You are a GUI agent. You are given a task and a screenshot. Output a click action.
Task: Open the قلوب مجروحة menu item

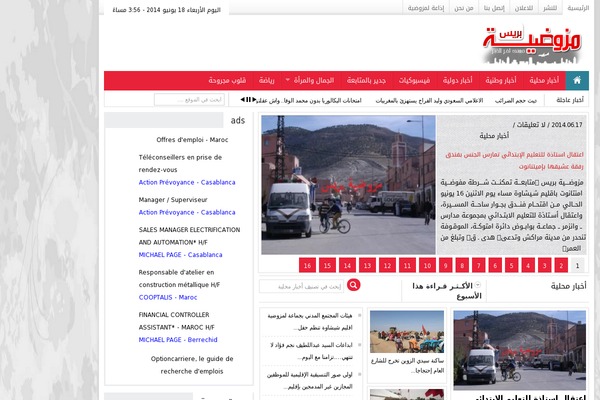tap(227, 80)
